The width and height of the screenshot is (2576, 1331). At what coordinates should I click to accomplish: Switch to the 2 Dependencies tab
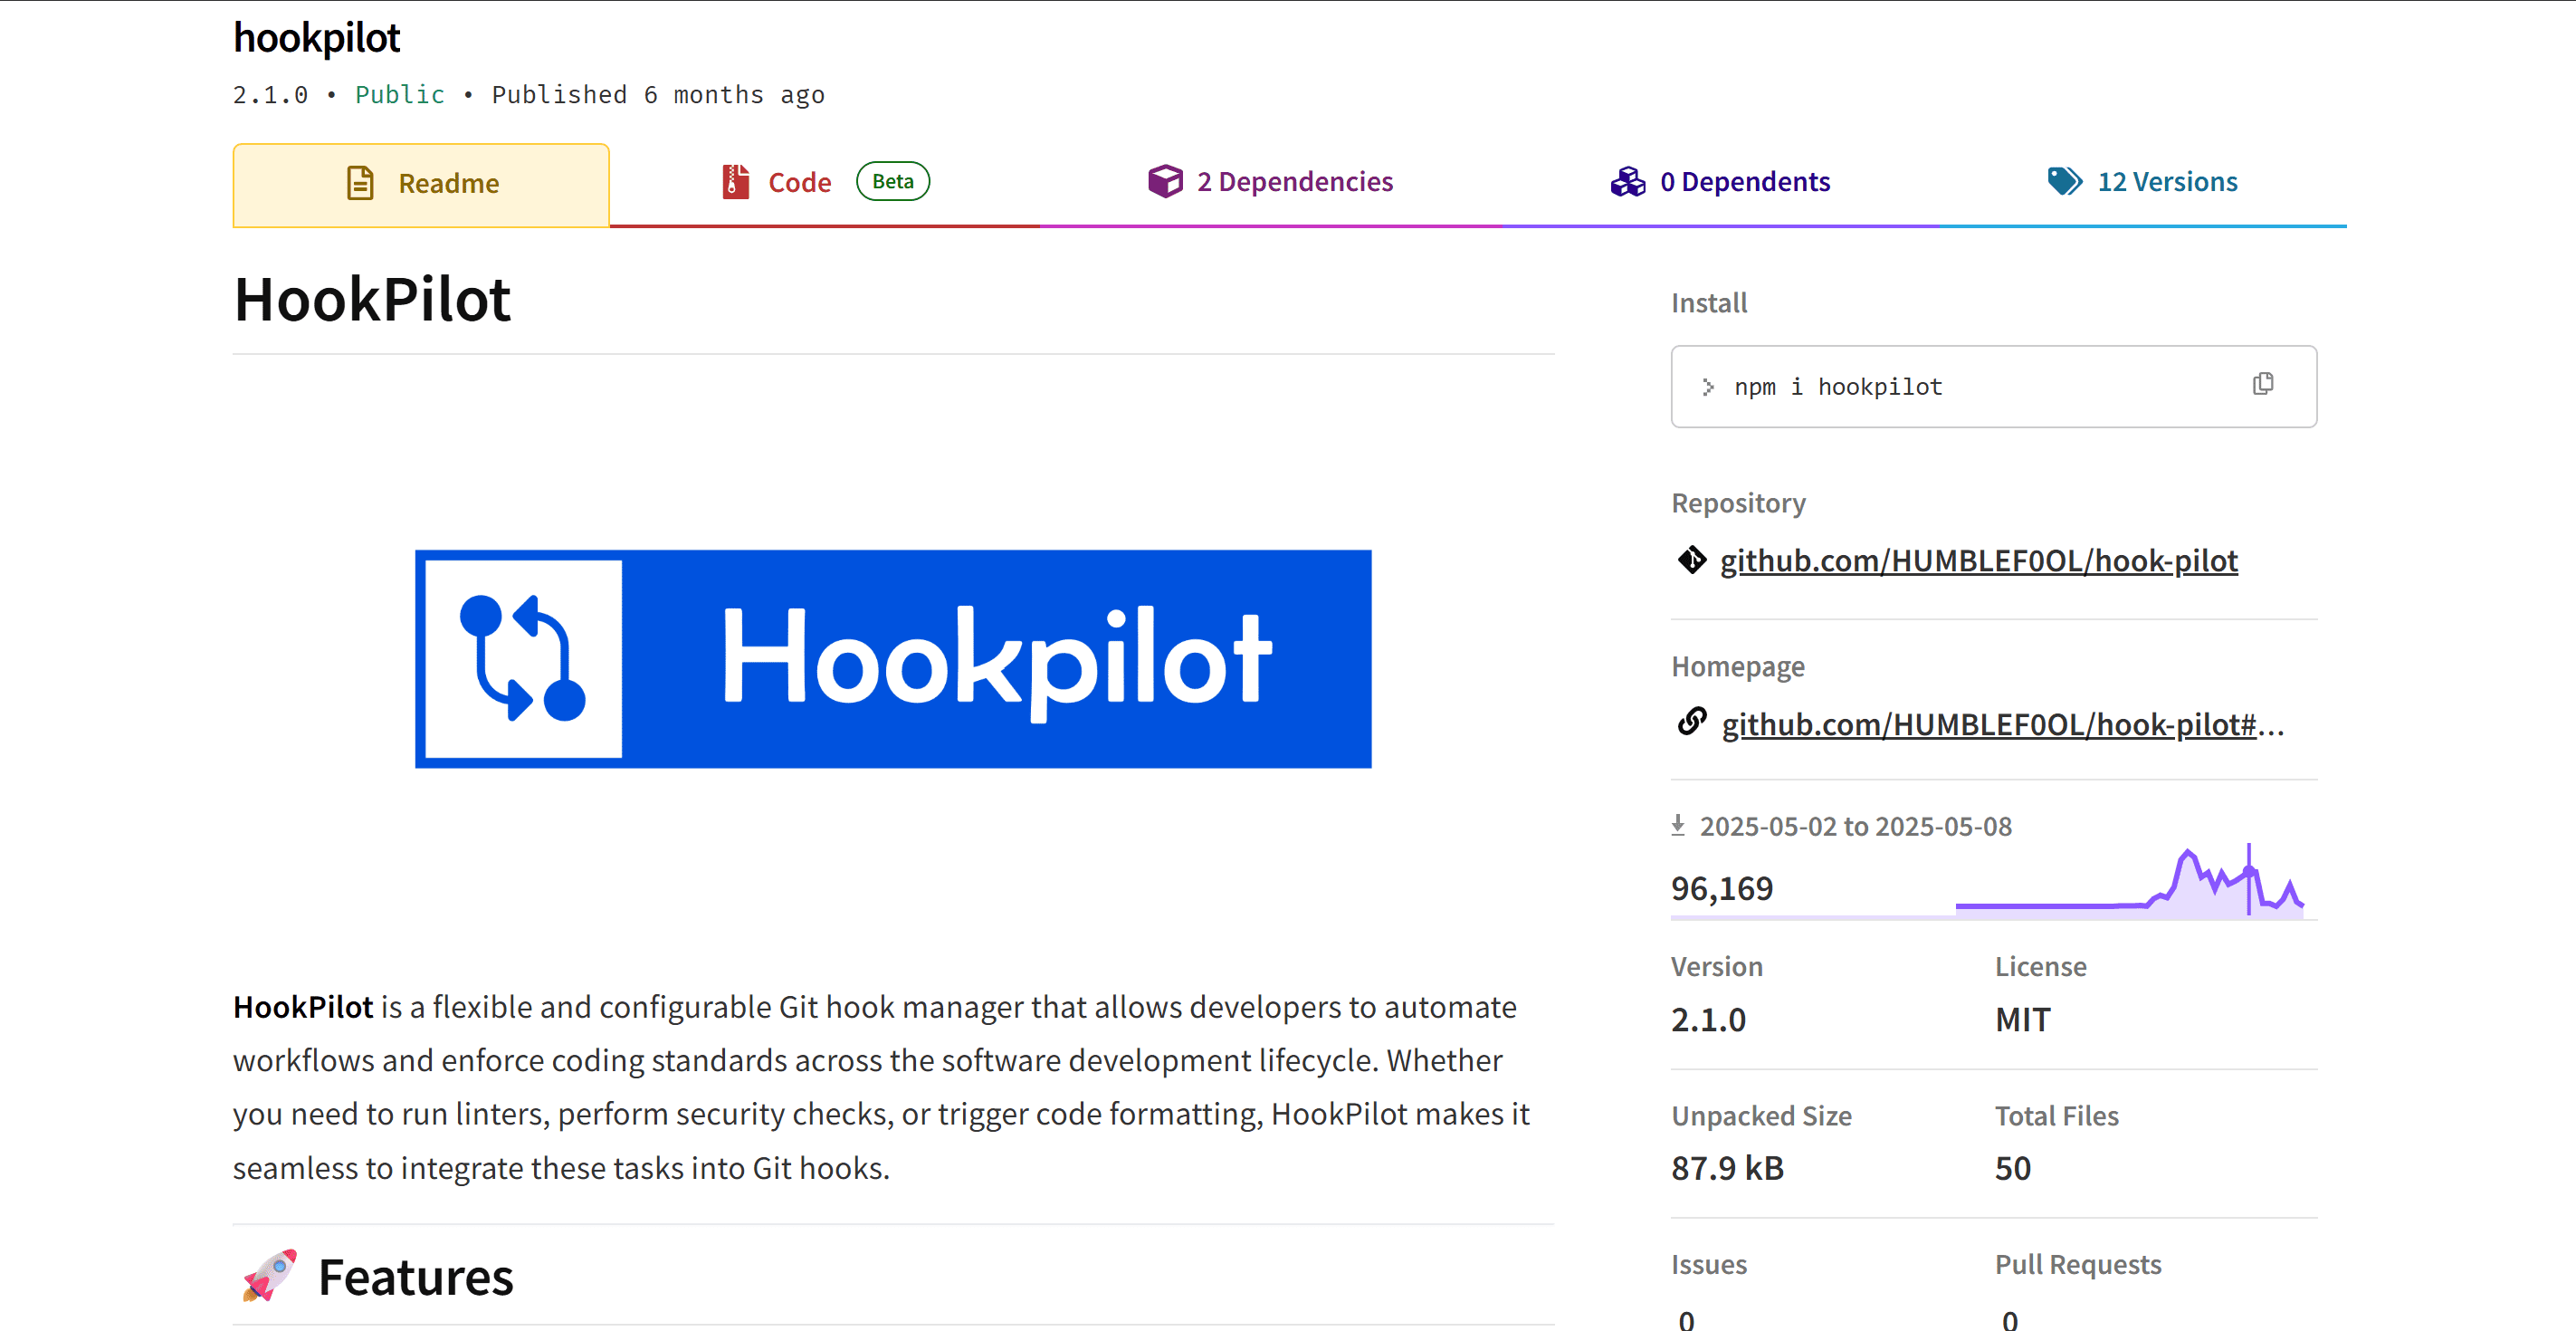click(1294, 181)
